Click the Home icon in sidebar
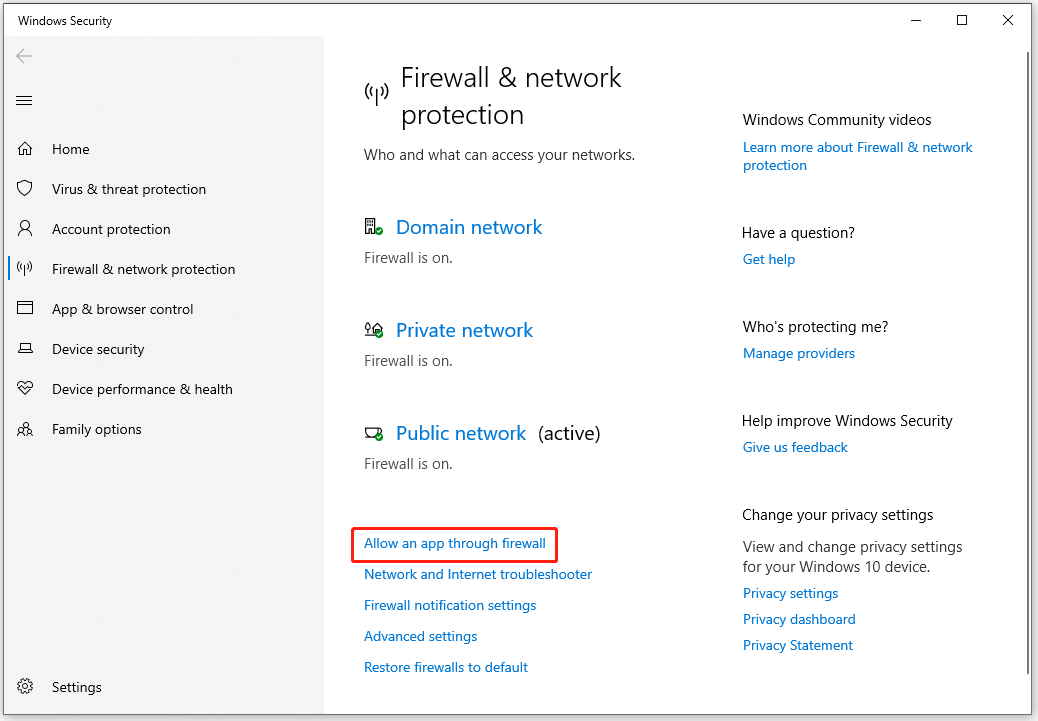 pyautogui.click(x=25, y=149)
